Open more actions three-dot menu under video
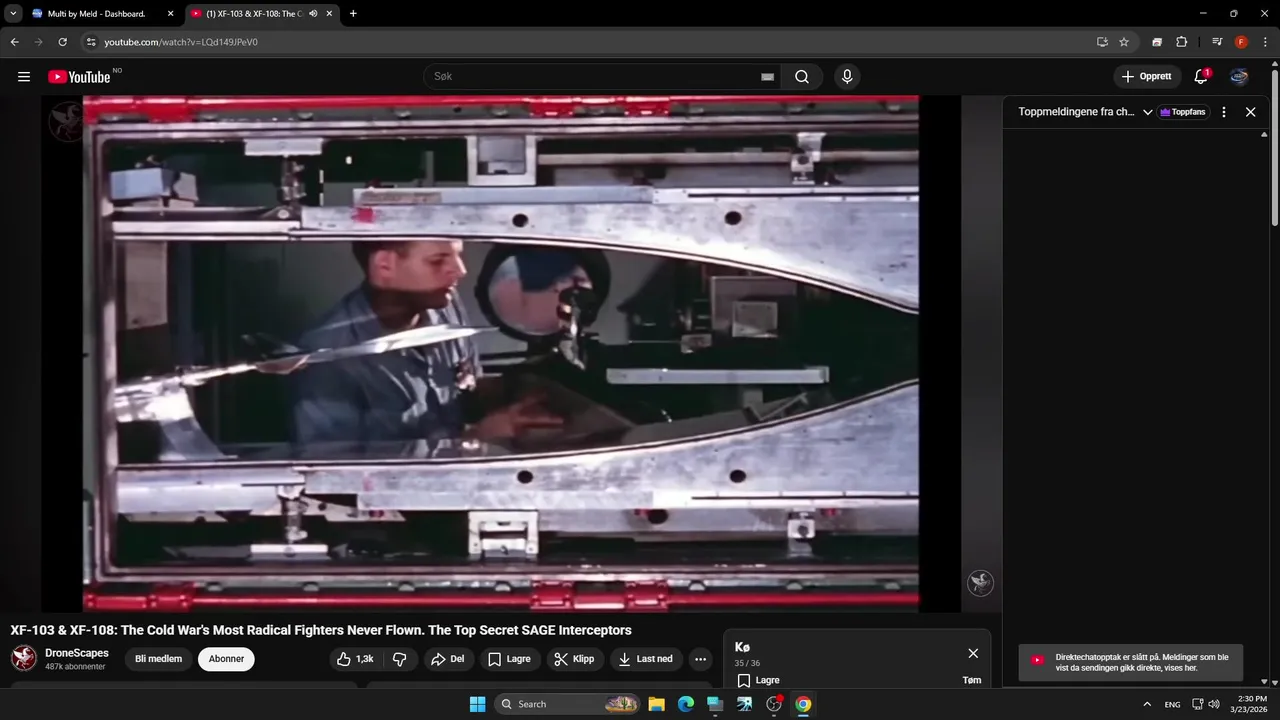This screenshot has height=720, width=1280. click(x=700, y=659)
